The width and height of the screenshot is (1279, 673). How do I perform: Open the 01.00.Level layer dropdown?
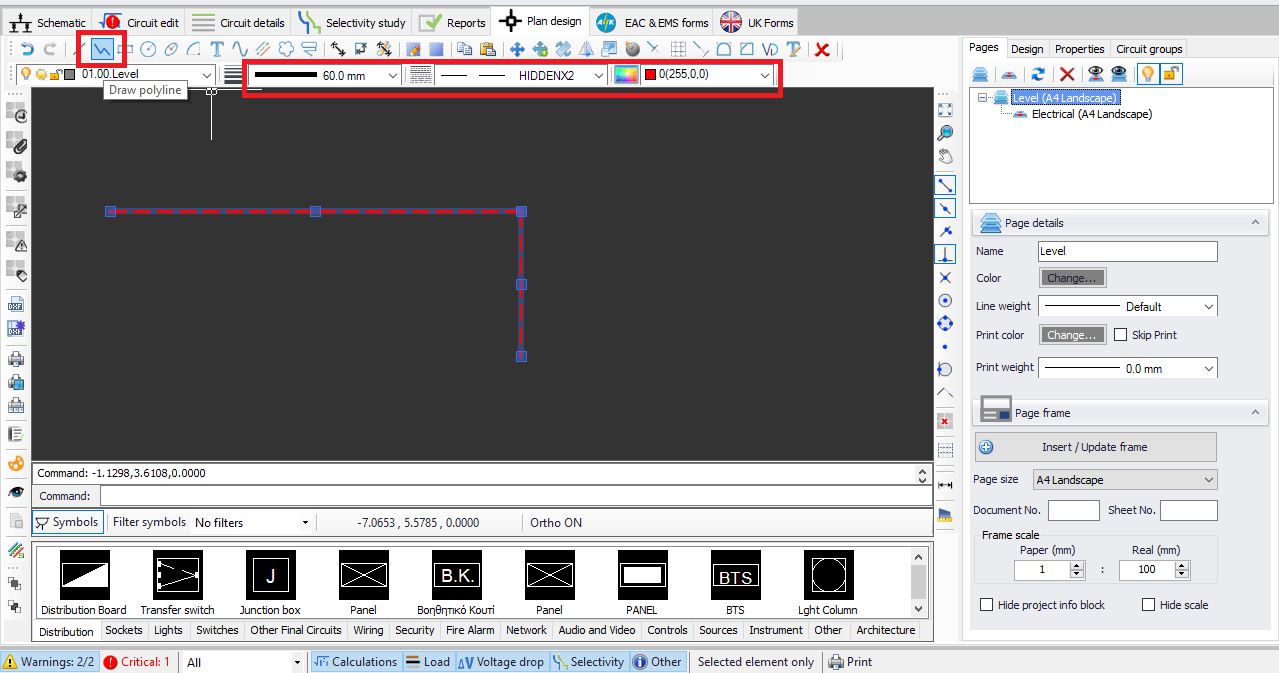[207, 74]
